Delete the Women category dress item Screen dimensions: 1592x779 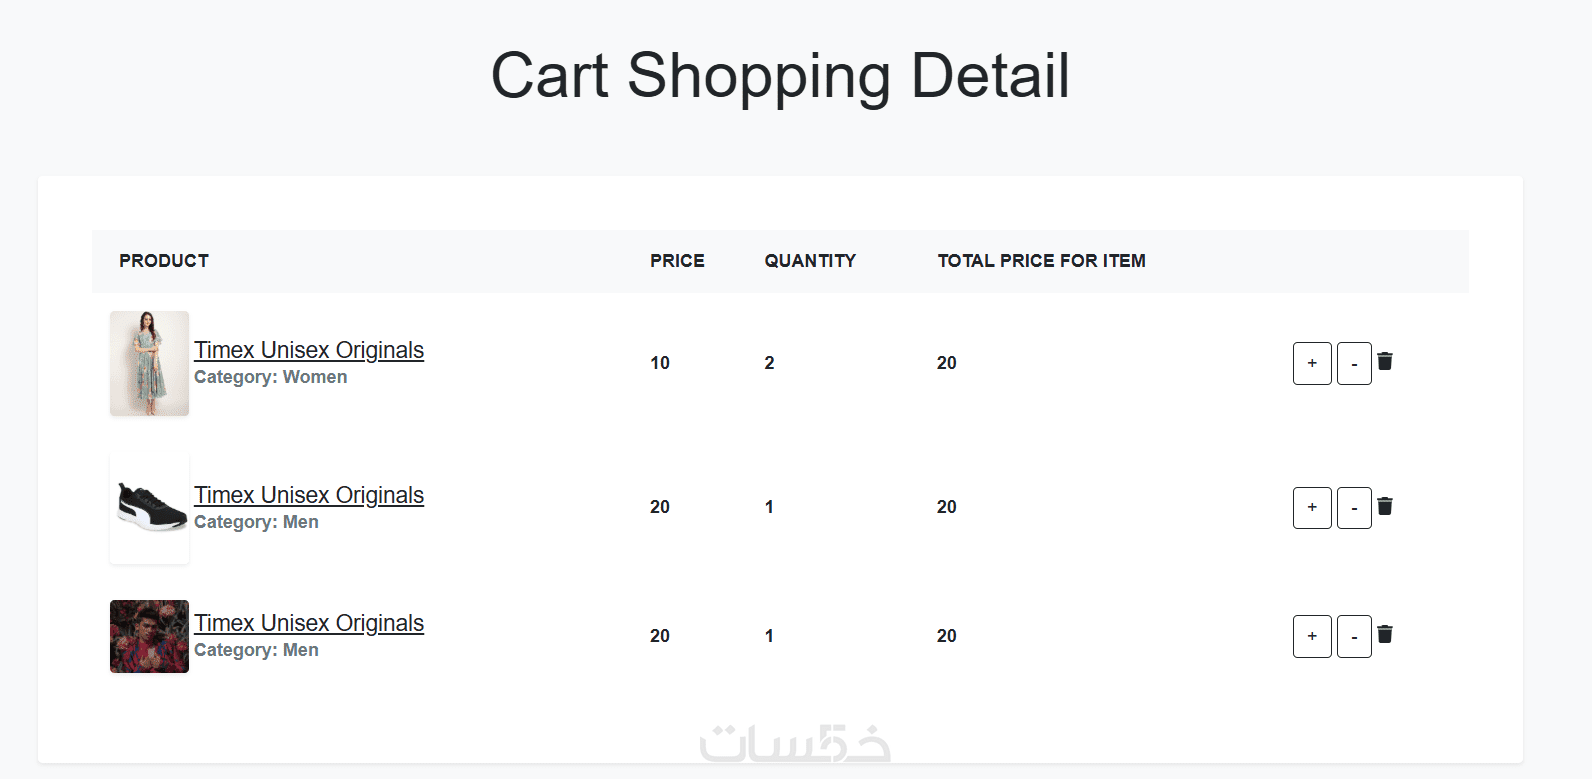(1385, 361)
